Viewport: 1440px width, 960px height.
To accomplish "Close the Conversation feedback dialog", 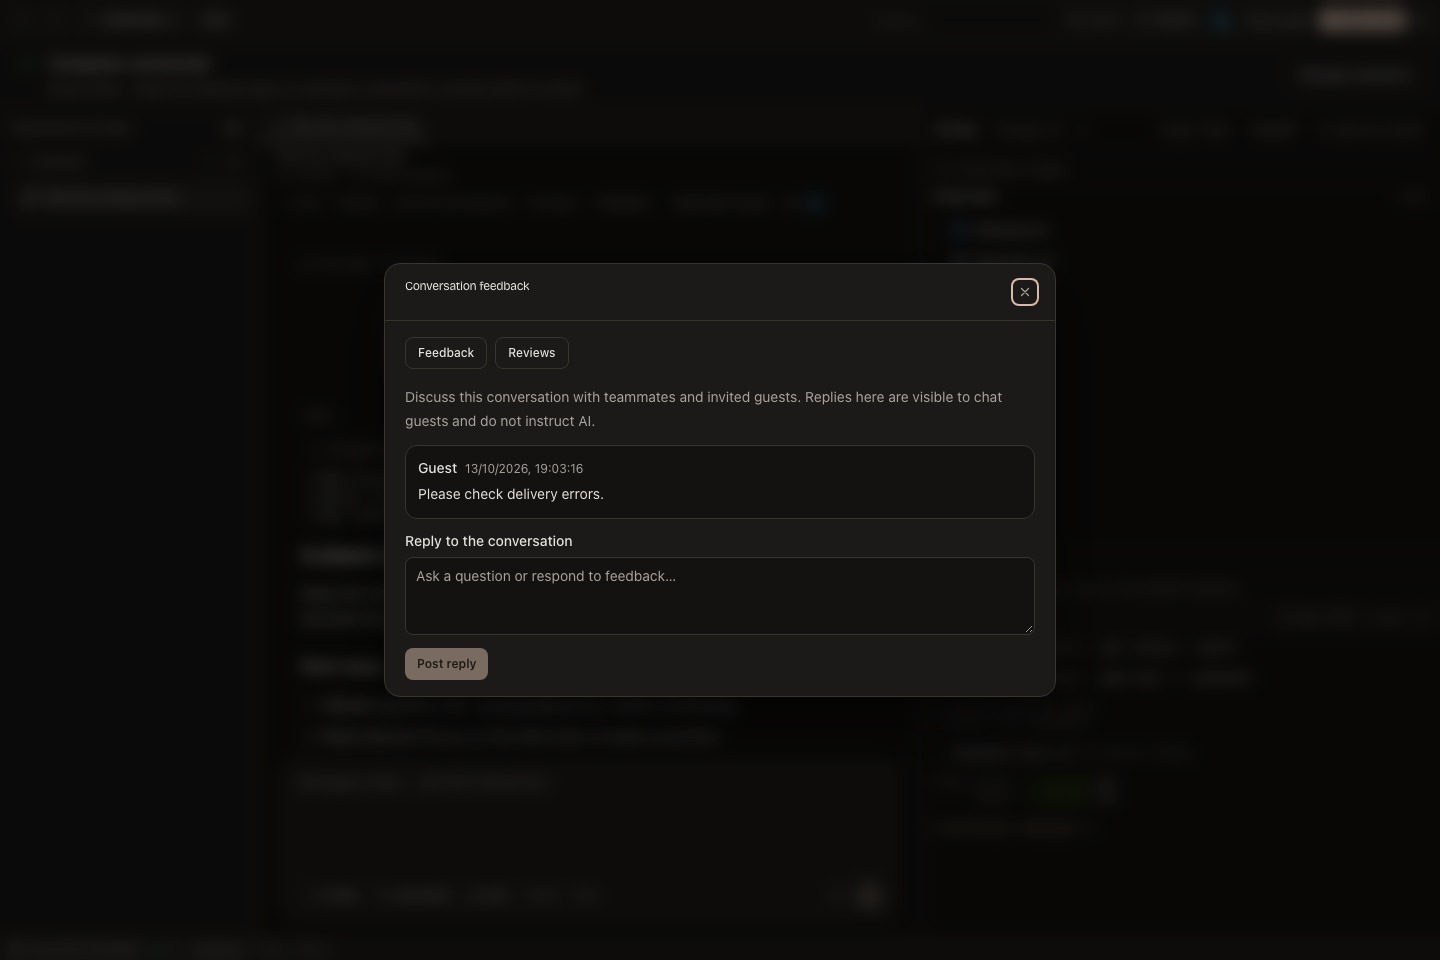I will tap(1025, 292).
